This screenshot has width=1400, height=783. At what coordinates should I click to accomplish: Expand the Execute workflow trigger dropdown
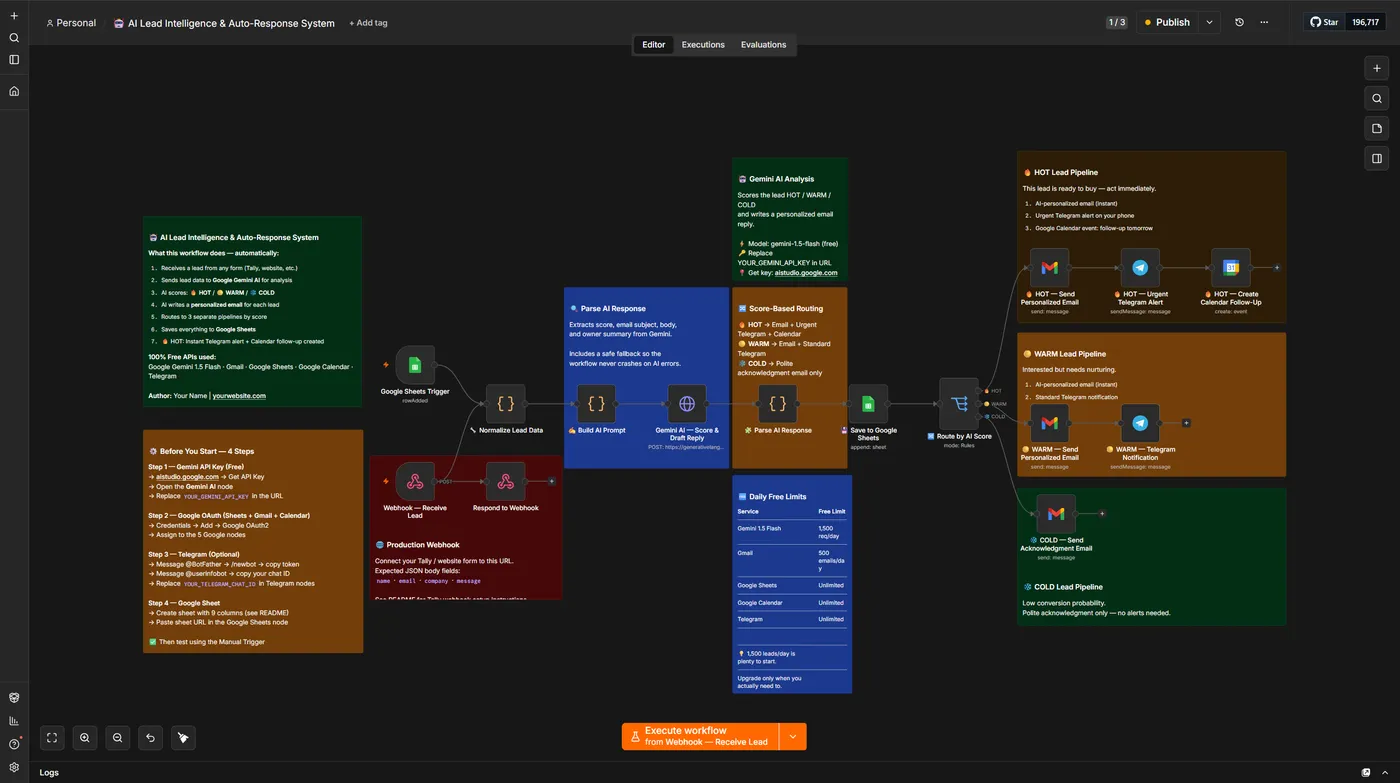pyautogui.click(x=793, y=736)
